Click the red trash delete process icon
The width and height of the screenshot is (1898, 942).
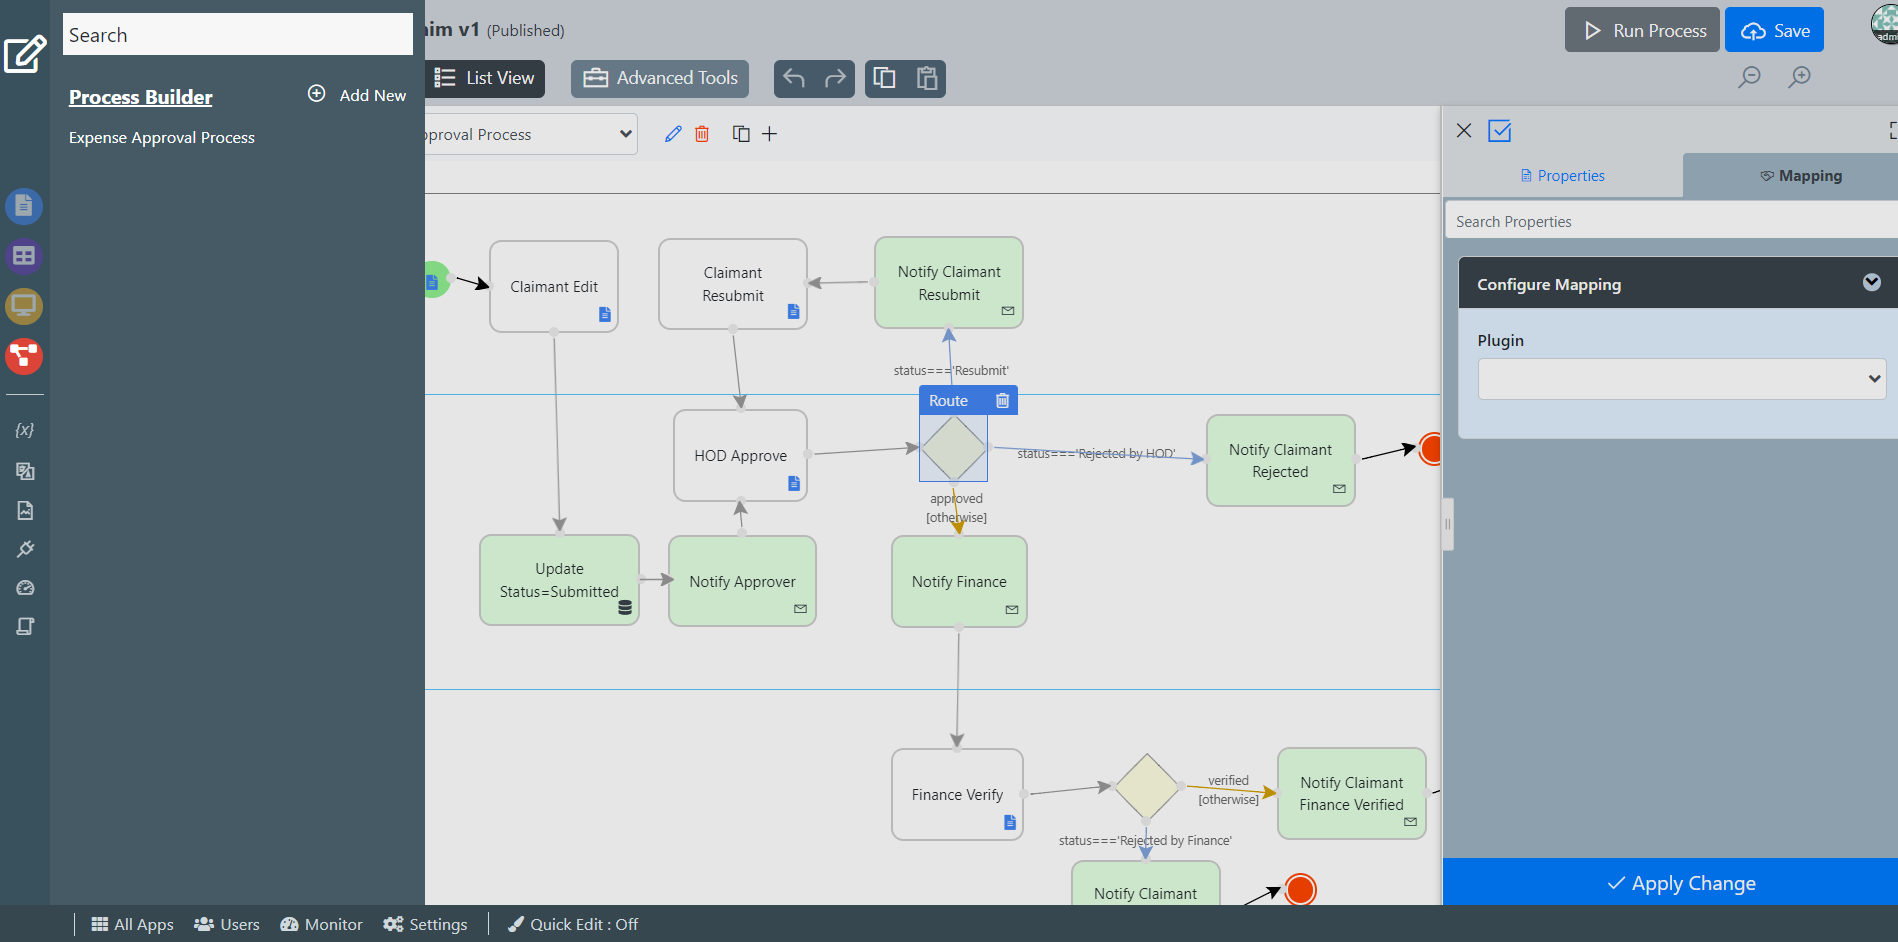[702, 134]
